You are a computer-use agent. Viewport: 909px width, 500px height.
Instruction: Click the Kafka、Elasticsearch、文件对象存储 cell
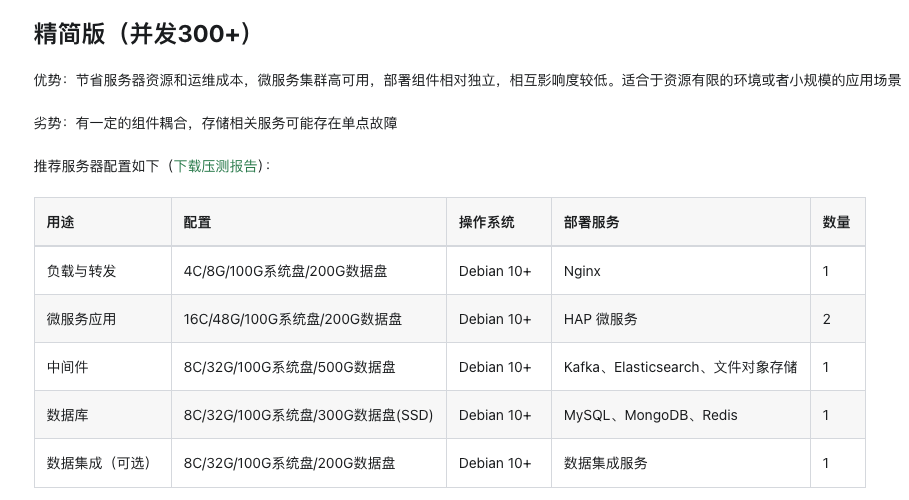click(x=680, y=367)
